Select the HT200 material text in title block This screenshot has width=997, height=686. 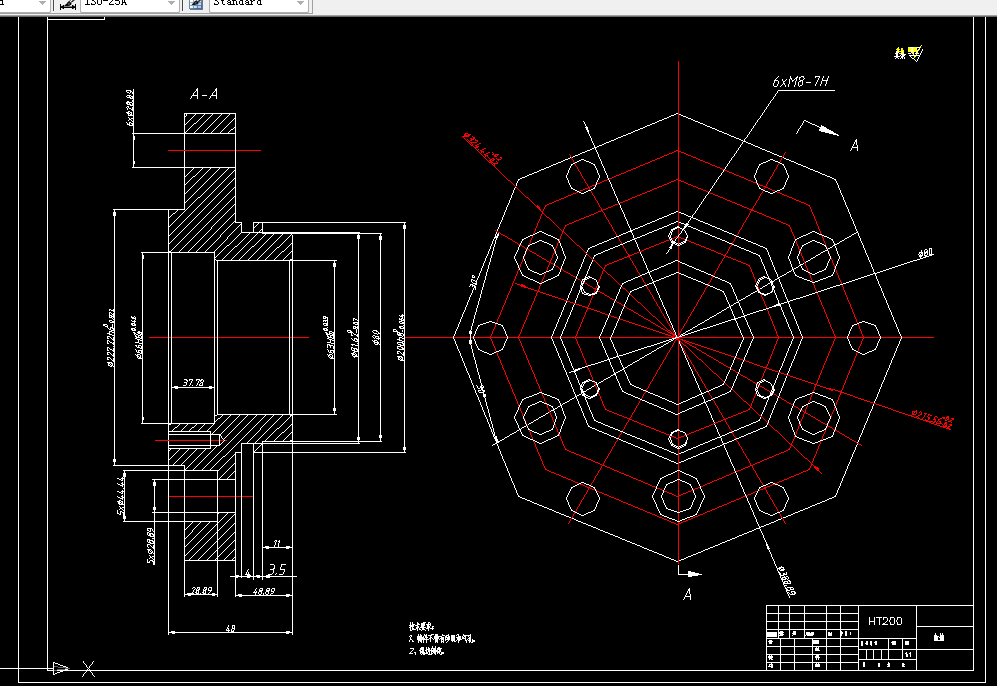[885, 621]
